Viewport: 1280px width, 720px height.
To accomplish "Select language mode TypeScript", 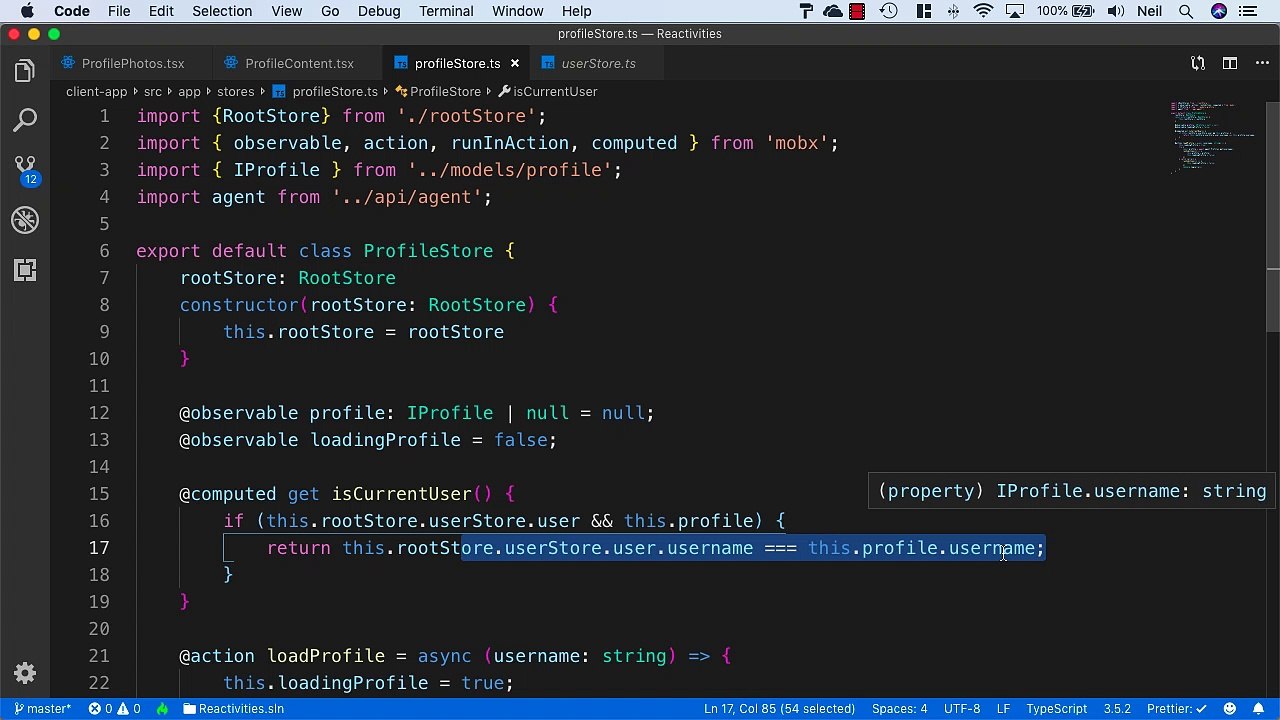I will tap(1056, 708).
